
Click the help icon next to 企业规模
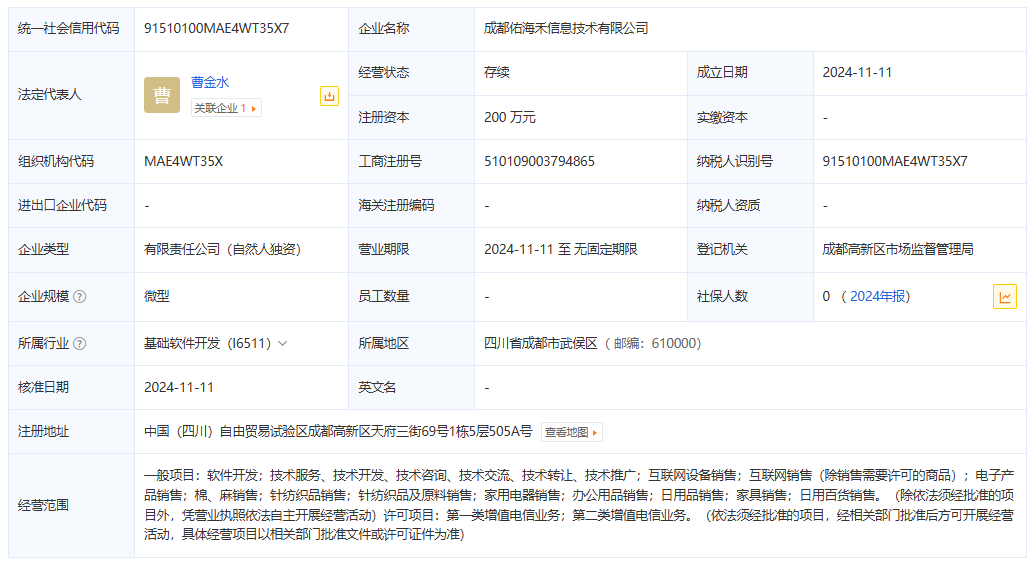pyautogui.click(x=80, y=297)
